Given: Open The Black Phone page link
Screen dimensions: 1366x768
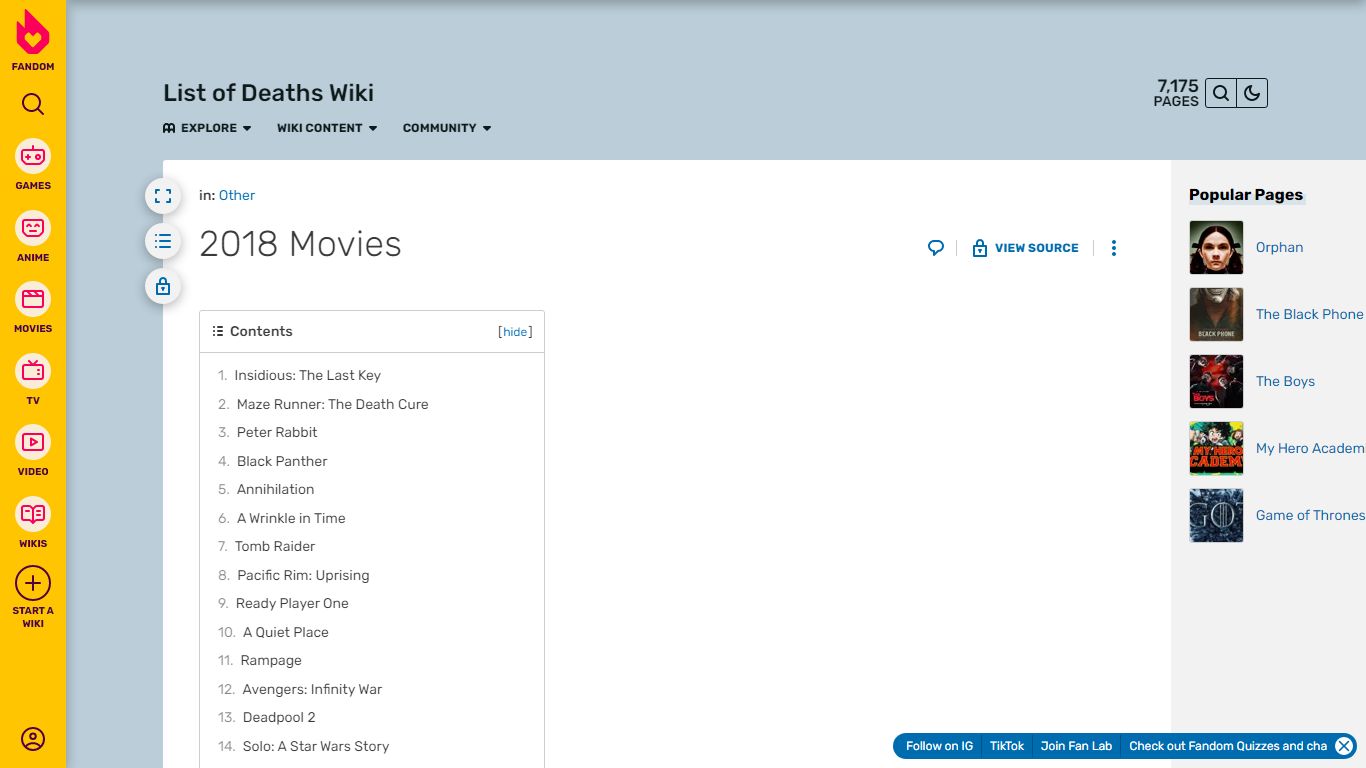Looking at the screenshot, I should (1310, 314).
